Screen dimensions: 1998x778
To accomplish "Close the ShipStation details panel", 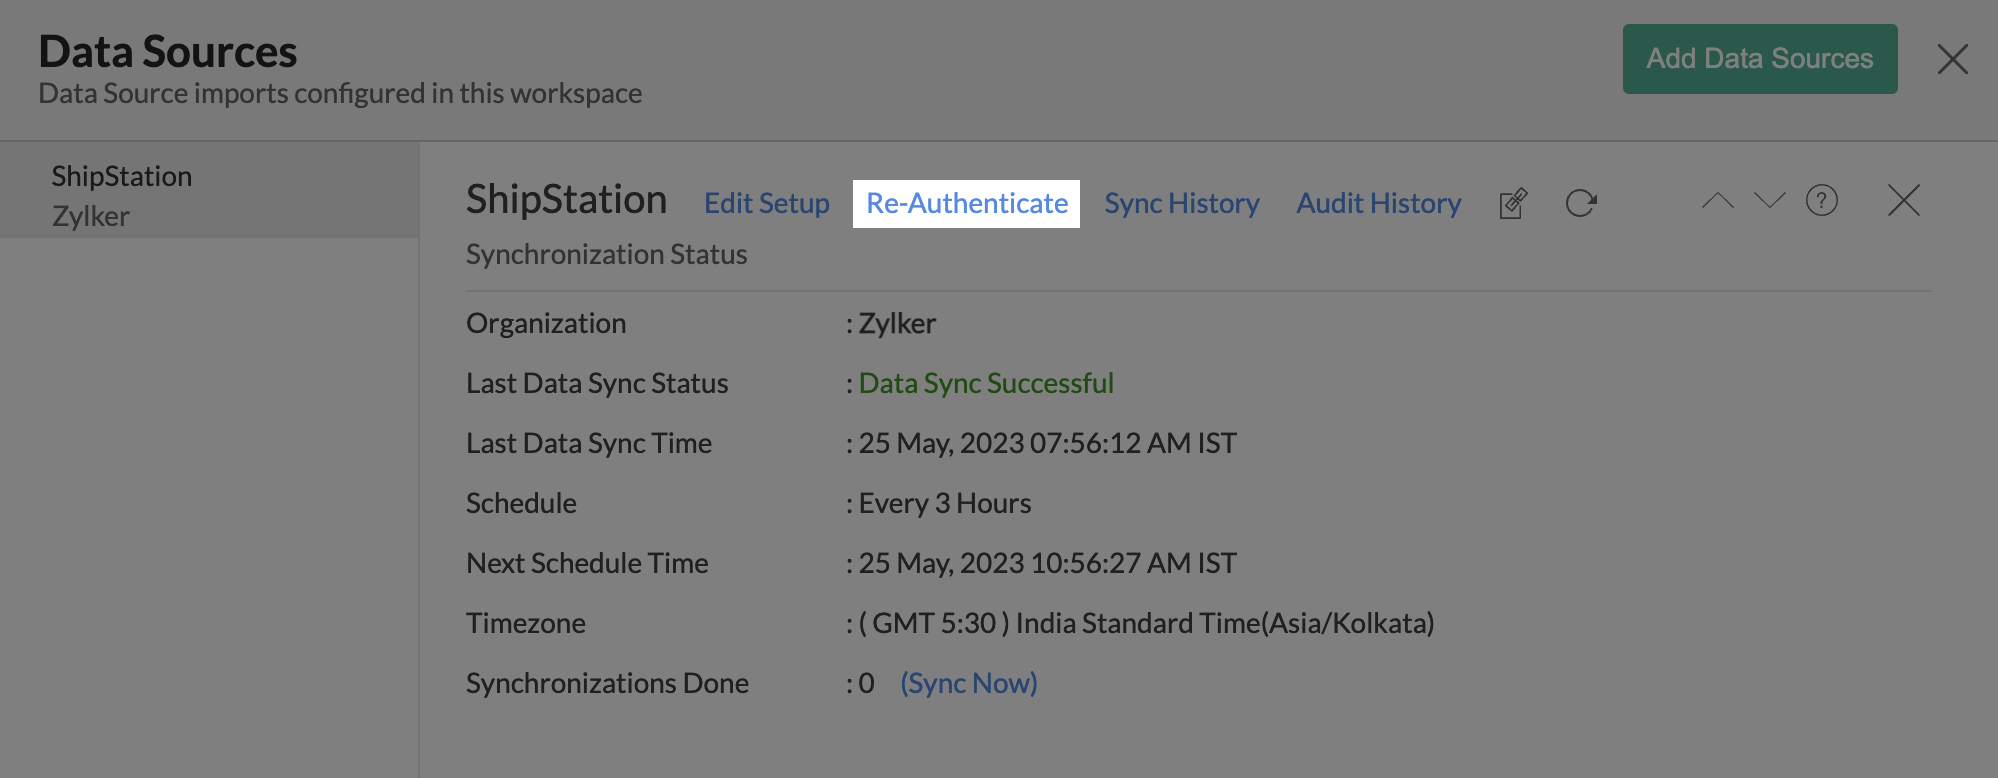I will (1904, 200).
